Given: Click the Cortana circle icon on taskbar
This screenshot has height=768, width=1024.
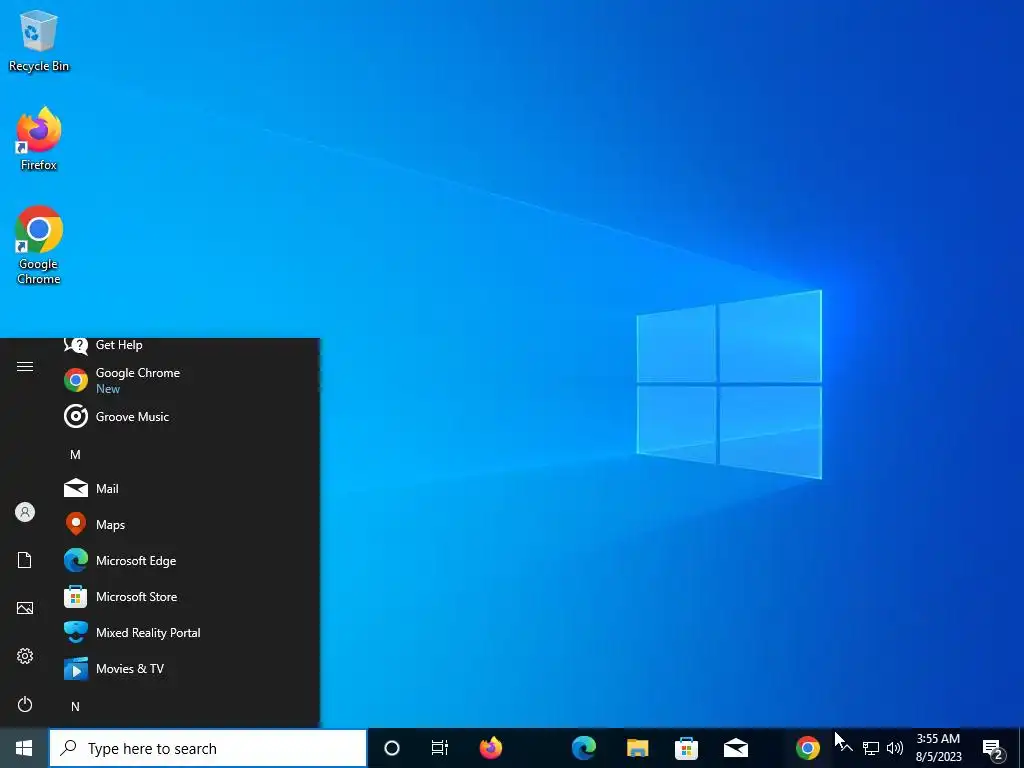Looking at the screenshot, I should (392, 748).
